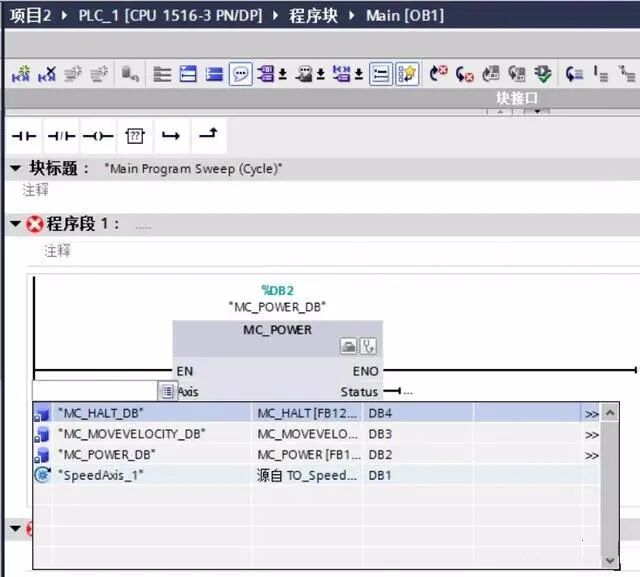
Task: Insert empty box instruction from favorites
Action: point(135,136)
